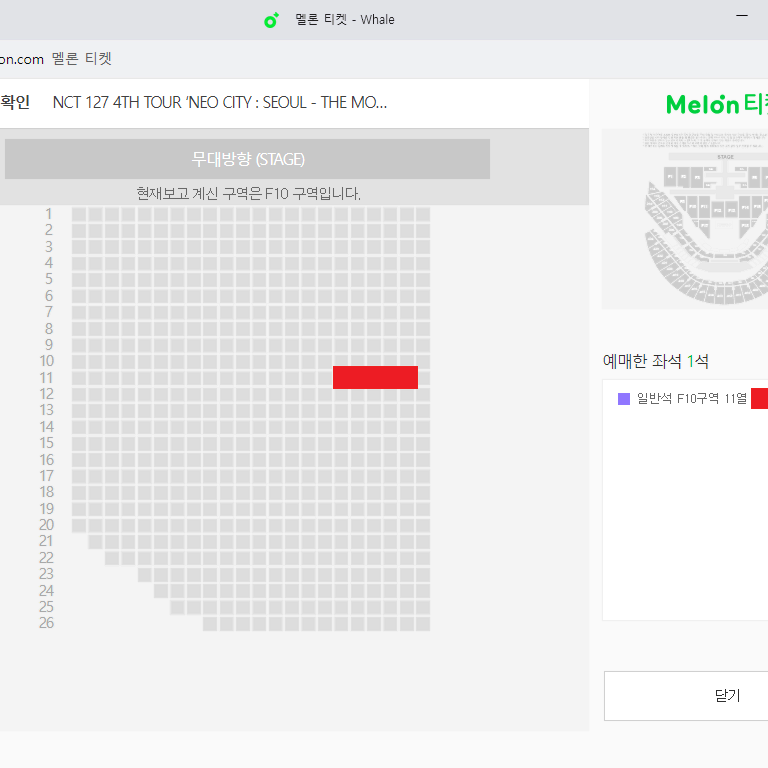Click the Melon ticket green logo
768x768 pixels.
coord(717,104)
